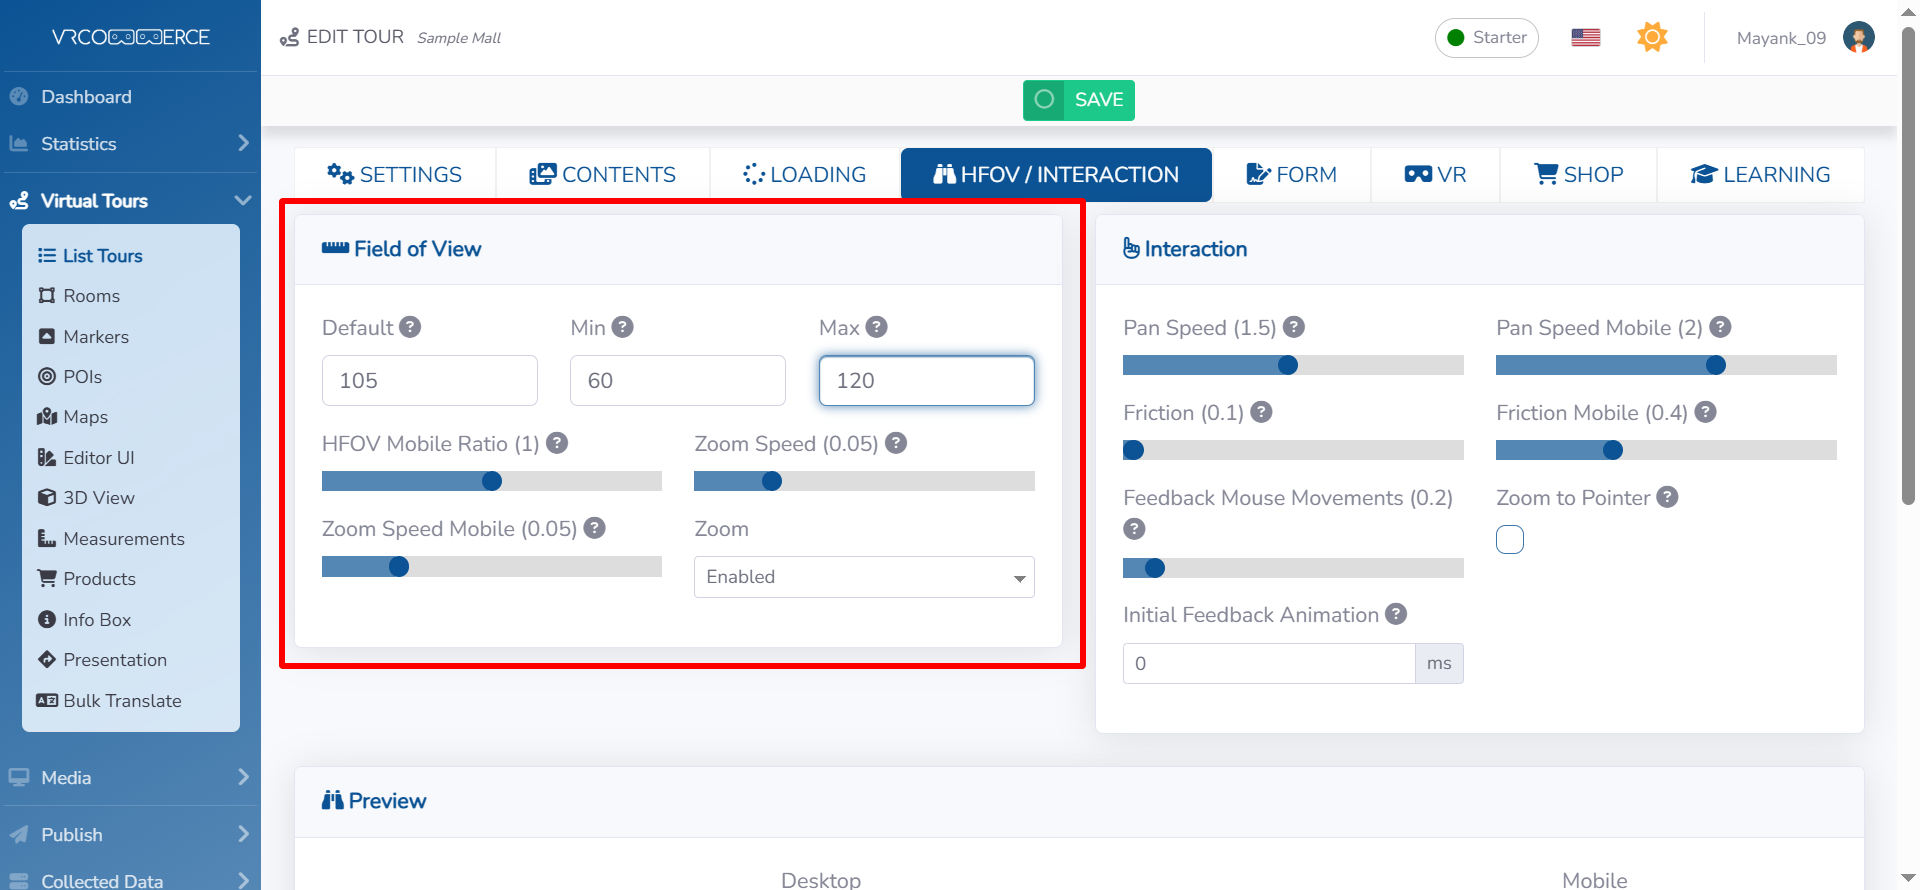Open the Markers link in sidebar
Viewport: 1920px width, 890px height.
[x=96, y=337]
